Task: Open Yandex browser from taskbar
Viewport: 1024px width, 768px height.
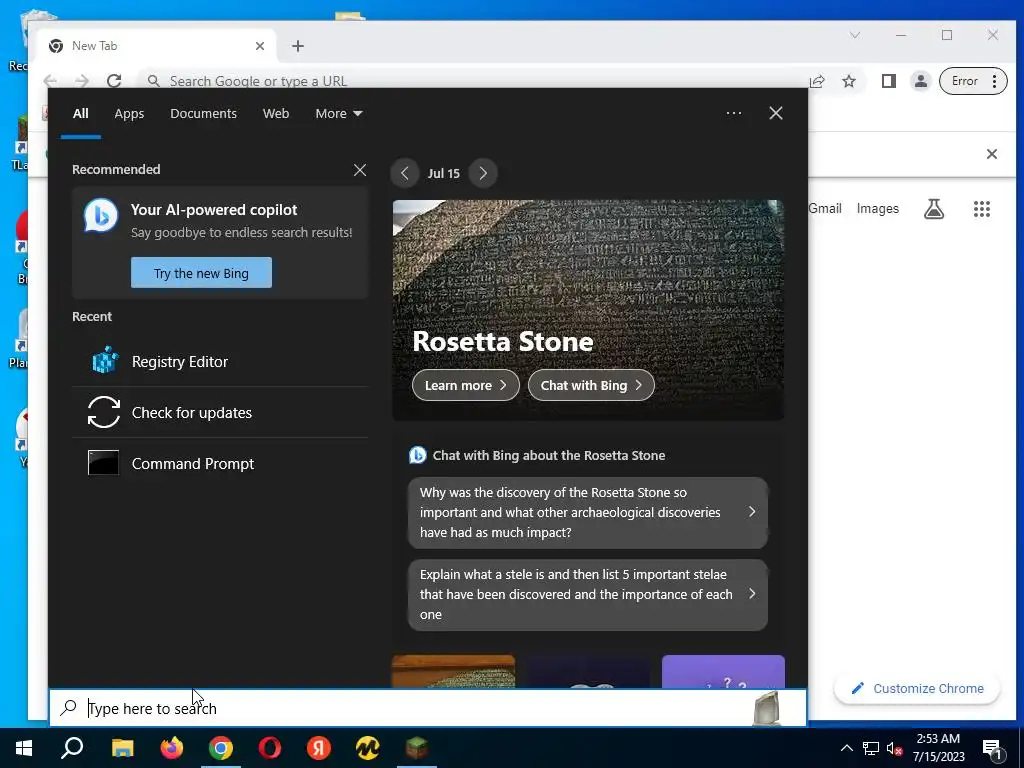Action: pyautogui.click(x=319, y=748)
